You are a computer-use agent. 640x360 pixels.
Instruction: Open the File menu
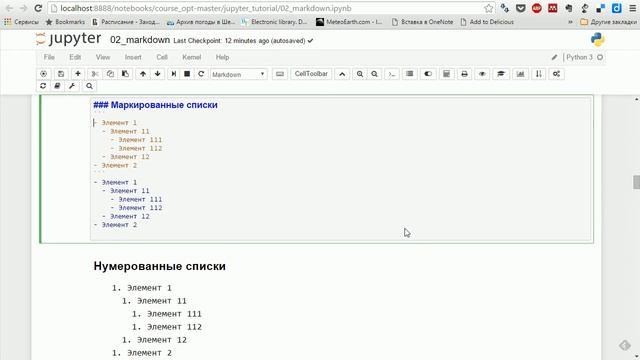49,57
